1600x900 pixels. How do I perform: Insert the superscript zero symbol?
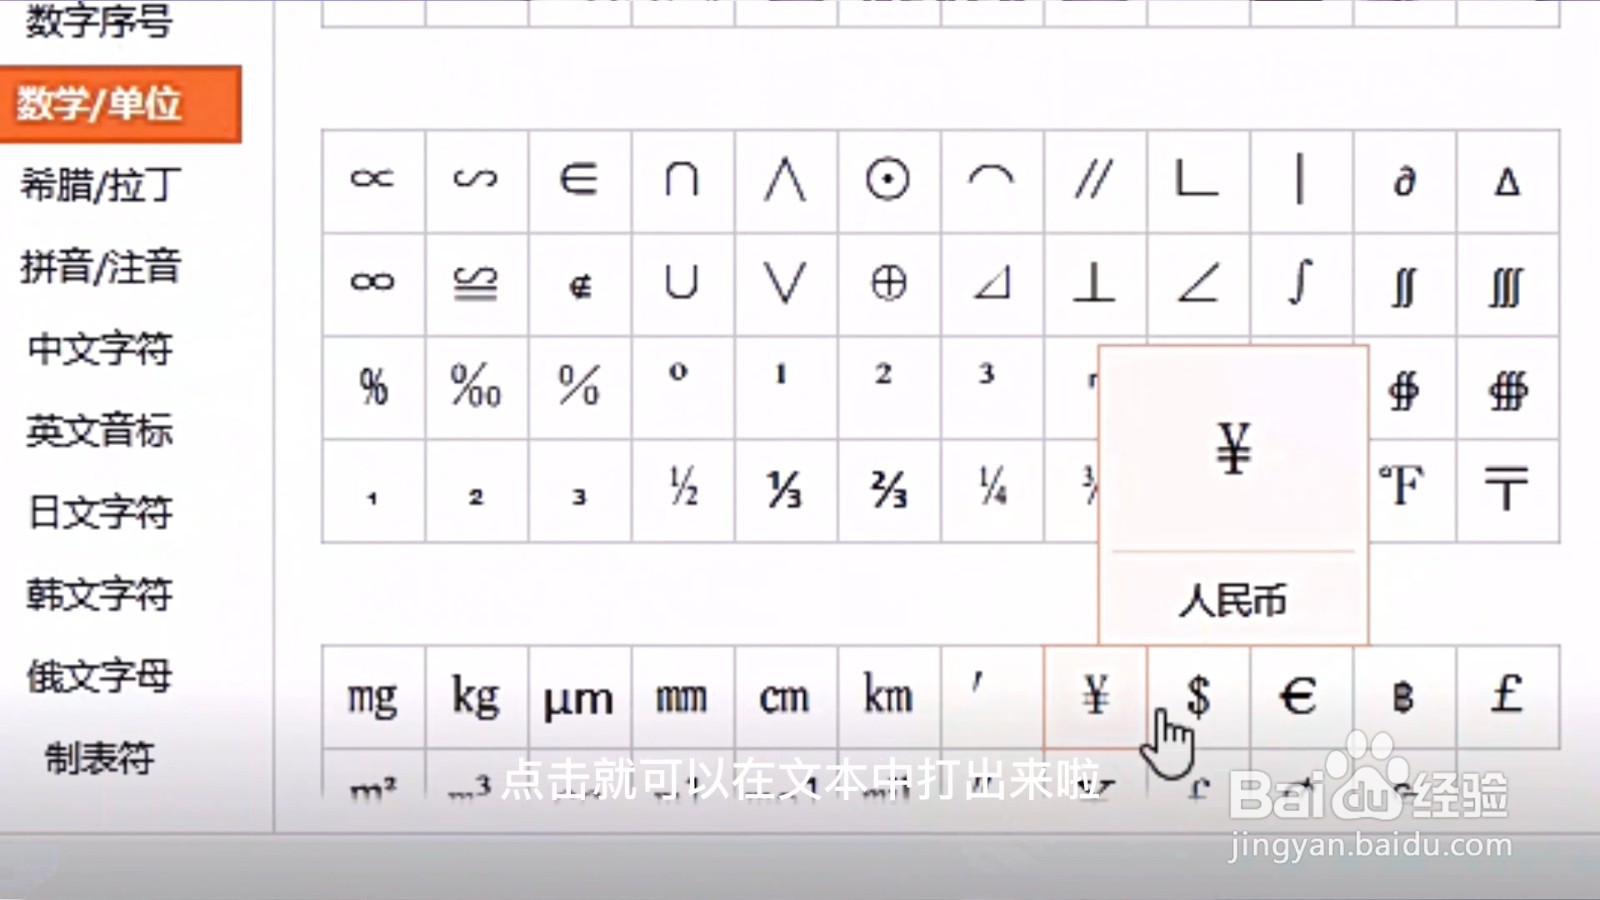click(682, 387)
